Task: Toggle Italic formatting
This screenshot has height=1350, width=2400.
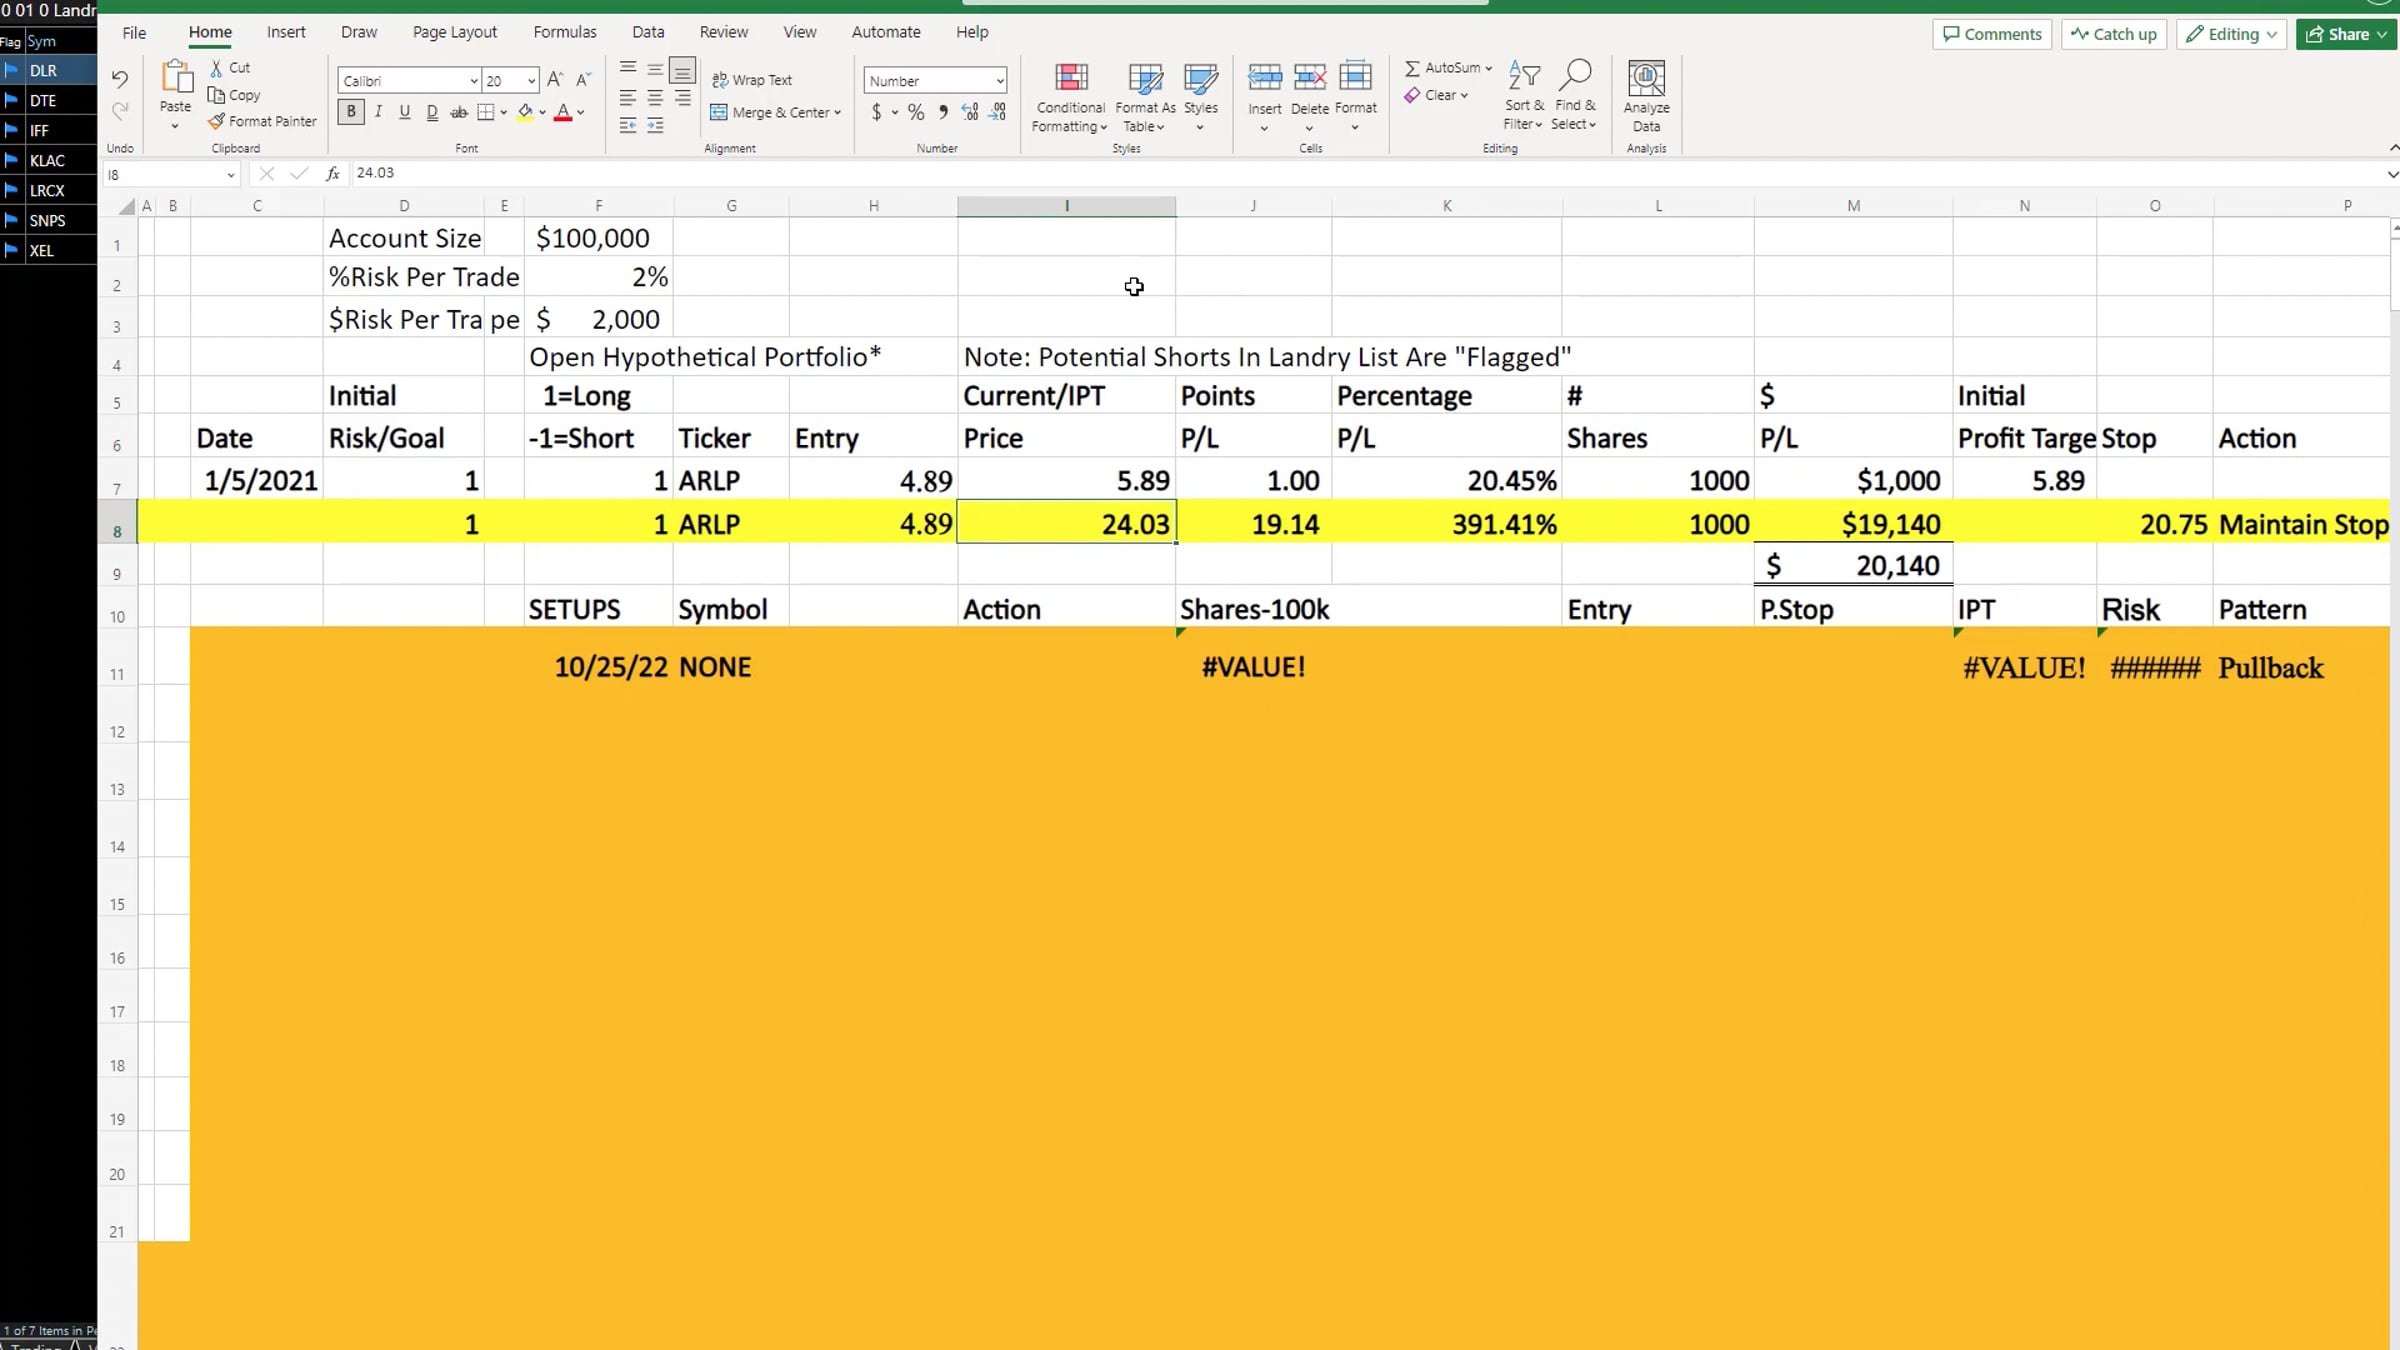Action: tap(378, 112)
